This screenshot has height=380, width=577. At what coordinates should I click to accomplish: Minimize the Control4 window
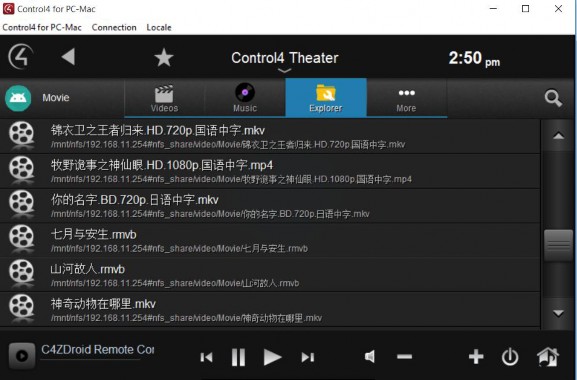(493, 8)
